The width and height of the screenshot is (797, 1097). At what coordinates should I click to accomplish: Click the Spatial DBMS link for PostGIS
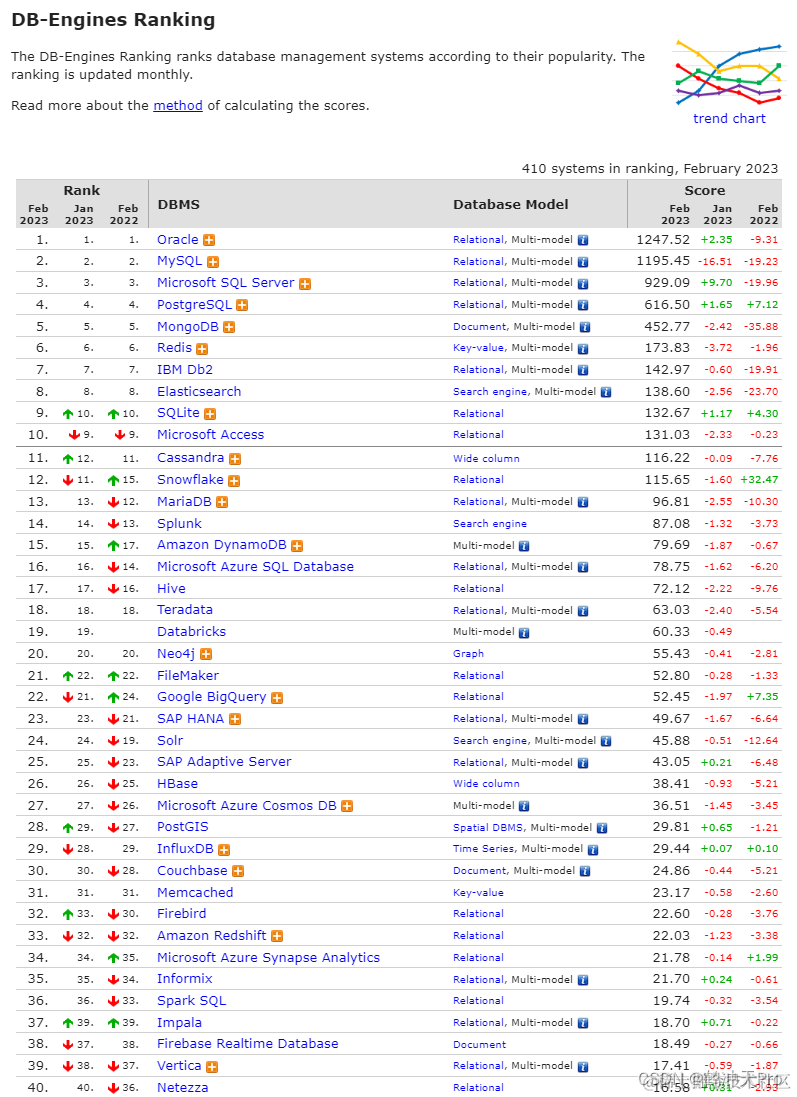coord(488,828)
